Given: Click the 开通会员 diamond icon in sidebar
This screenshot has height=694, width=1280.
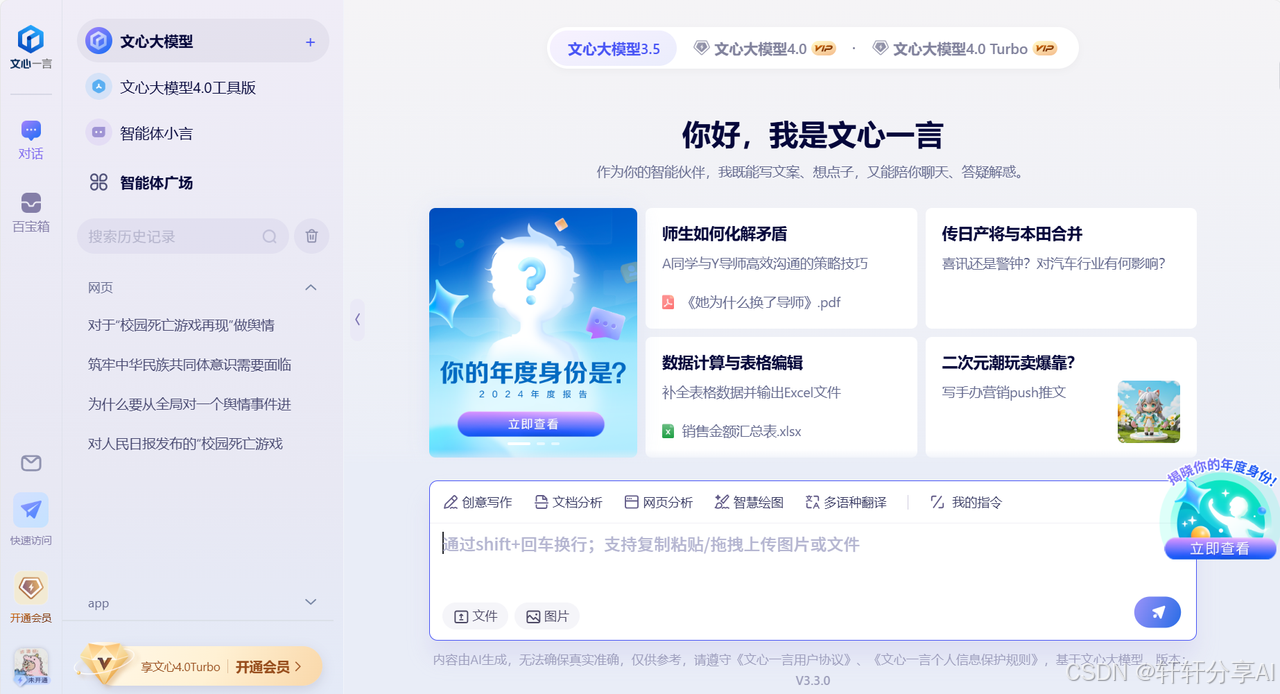Looking at the screenshot, I should (31, 589).
